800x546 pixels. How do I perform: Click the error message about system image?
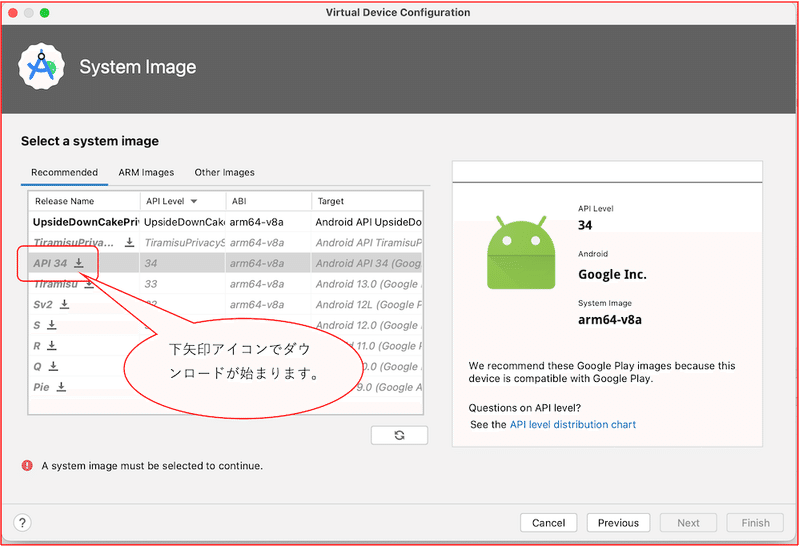152,465
